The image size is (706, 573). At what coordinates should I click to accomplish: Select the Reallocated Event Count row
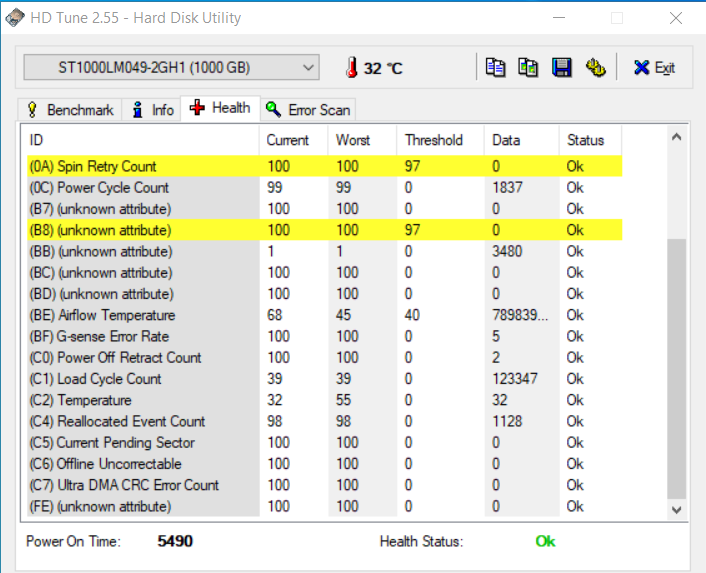click(325, 421)
